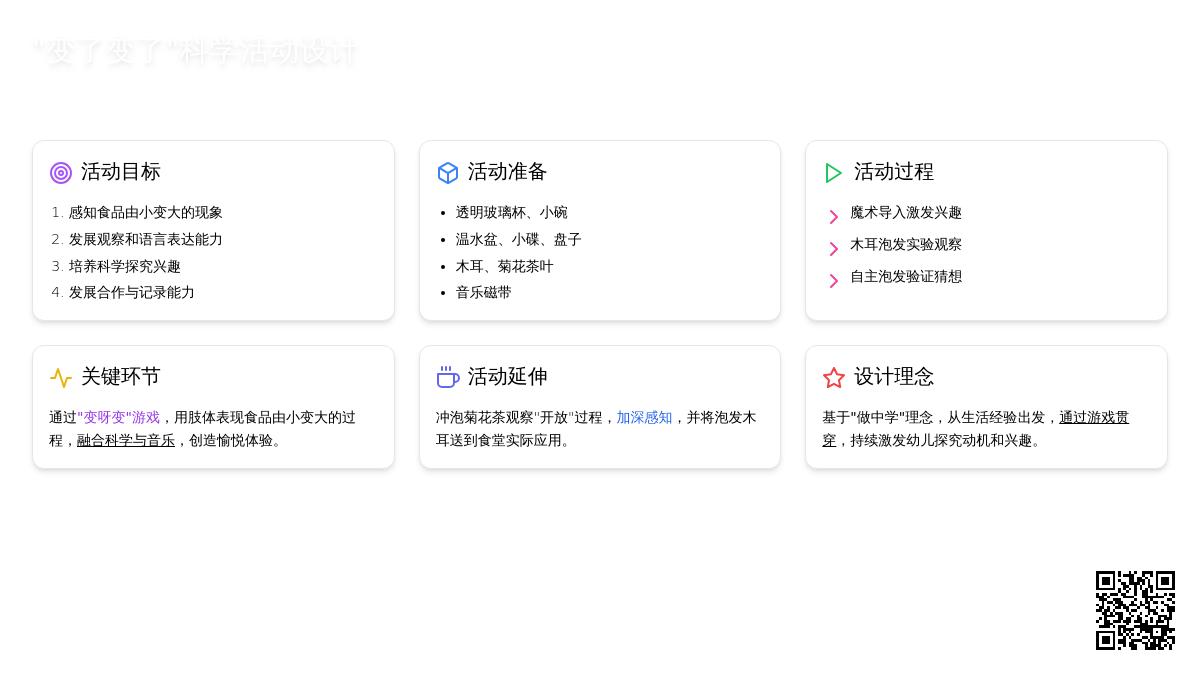Click the blue 加深感知 text
This screenshot has height=675, width=1200.
pos(644,418)
